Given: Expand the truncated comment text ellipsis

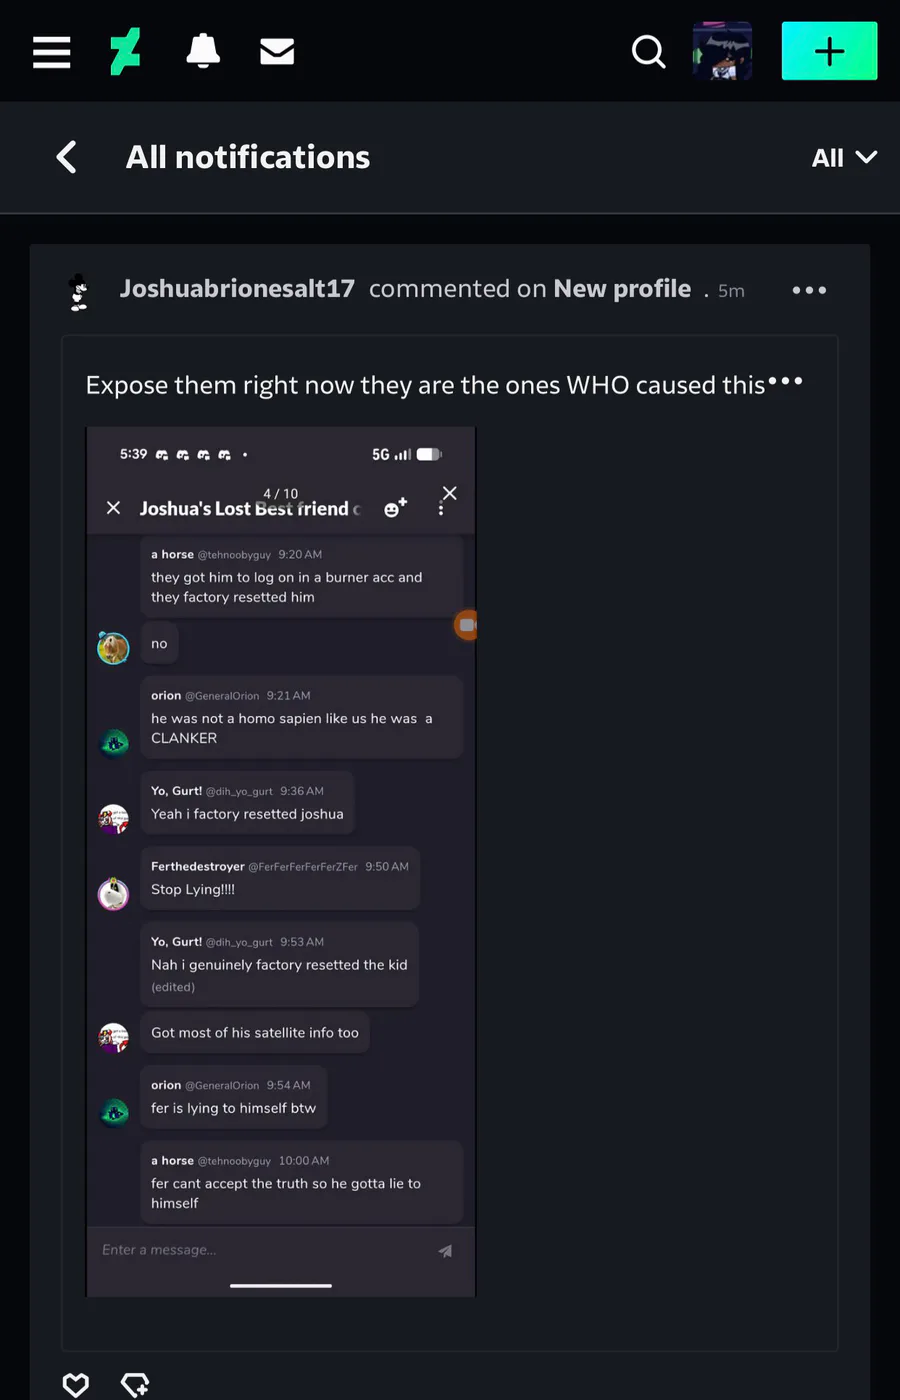Looking at the screenshot, I should tap(786, 381).
